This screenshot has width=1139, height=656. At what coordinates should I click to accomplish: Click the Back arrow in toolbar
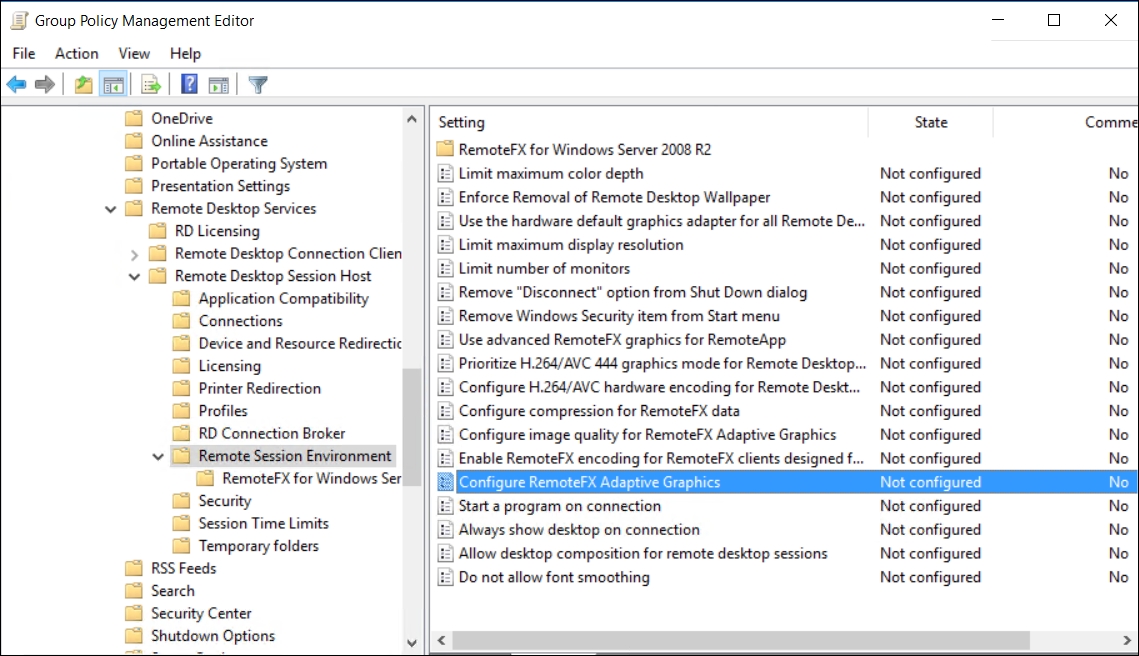coord(16,85)
